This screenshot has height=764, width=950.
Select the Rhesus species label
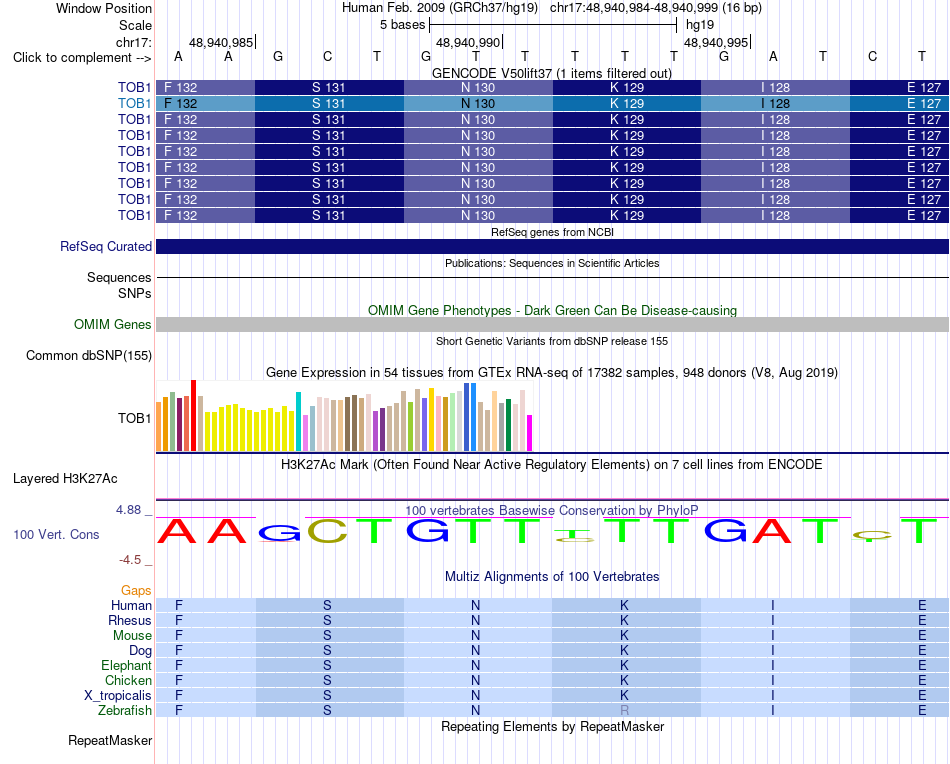130,620
